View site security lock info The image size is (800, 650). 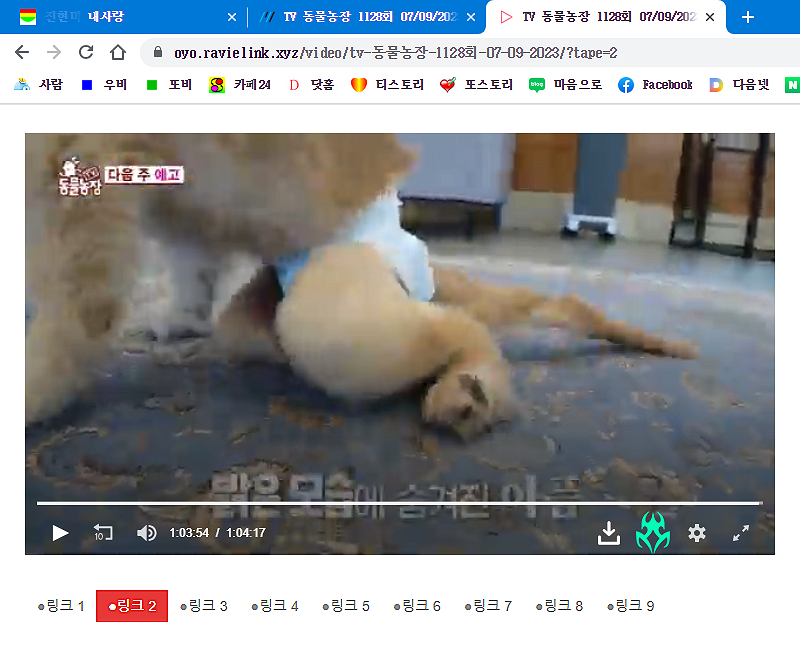click(158, 52)
